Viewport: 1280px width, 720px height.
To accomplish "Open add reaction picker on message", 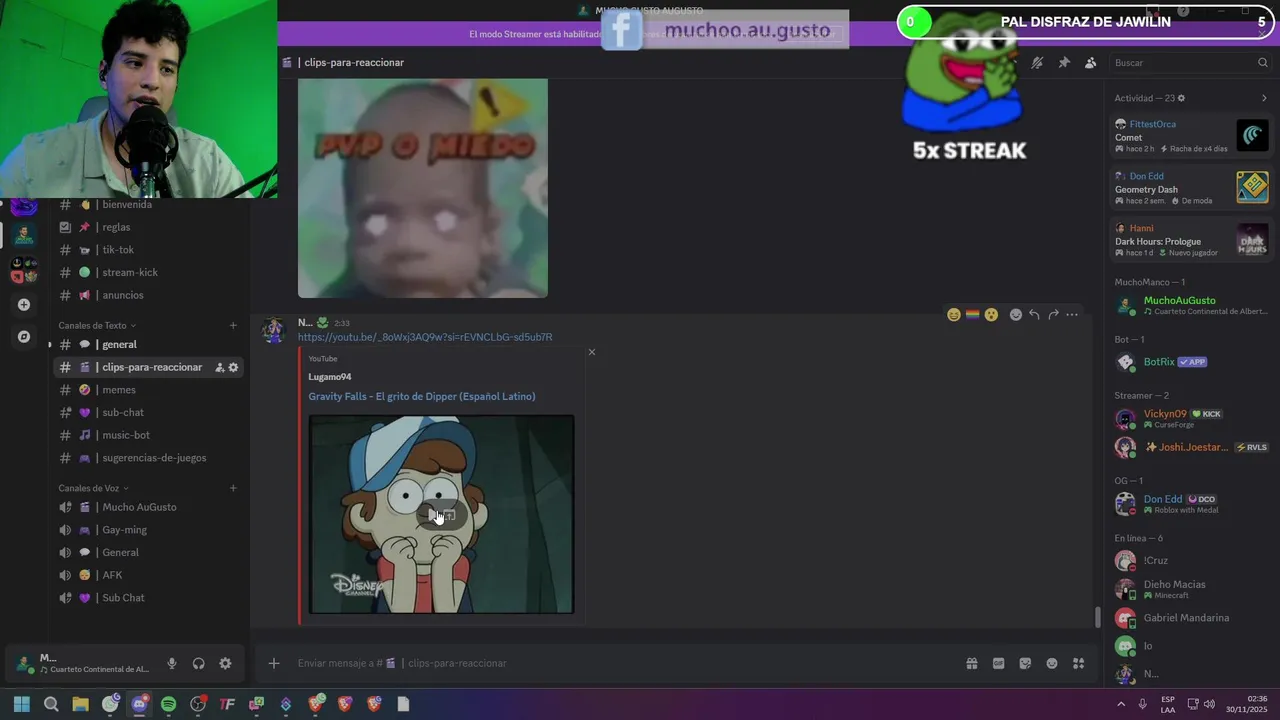I will [1016, 314].
